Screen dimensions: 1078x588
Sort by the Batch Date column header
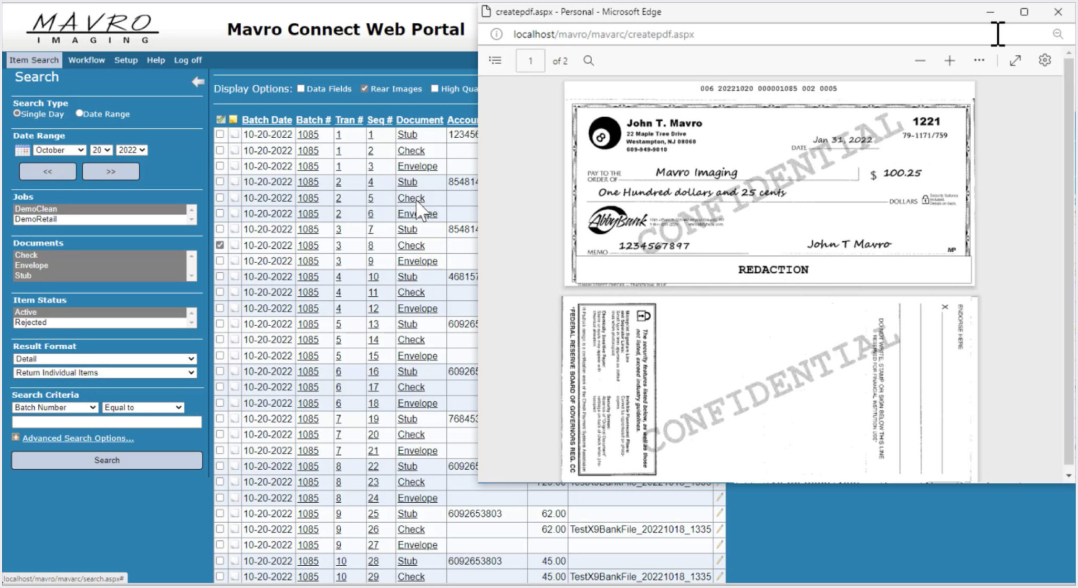[267, 120]
